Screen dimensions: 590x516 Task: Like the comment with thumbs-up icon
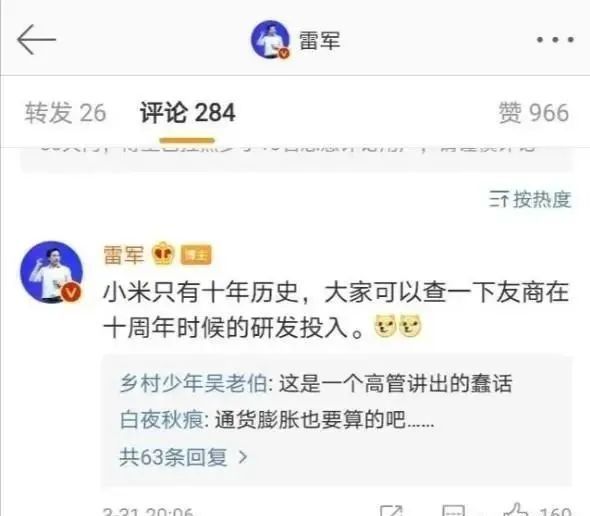pos(515,510)
